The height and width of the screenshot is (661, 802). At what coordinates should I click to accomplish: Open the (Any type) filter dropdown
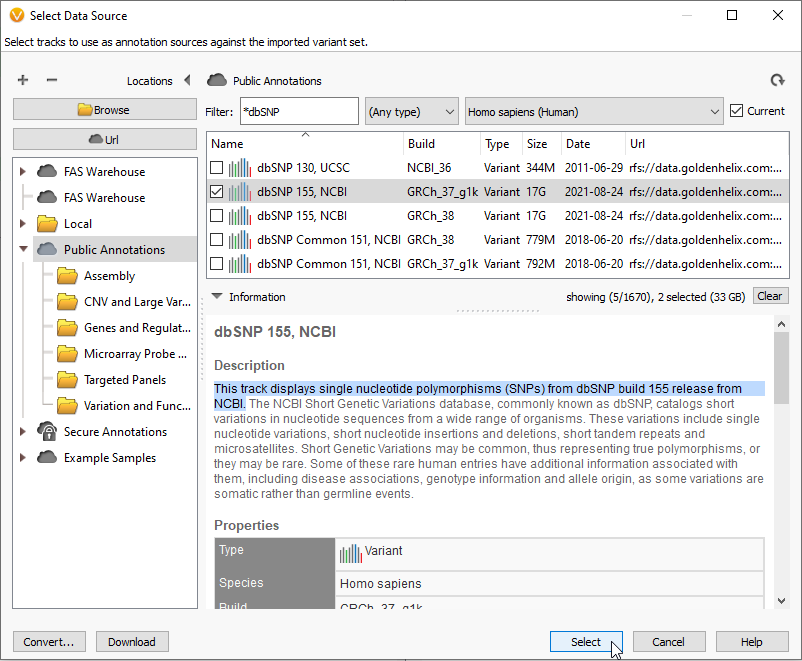[x=411, y=111]
